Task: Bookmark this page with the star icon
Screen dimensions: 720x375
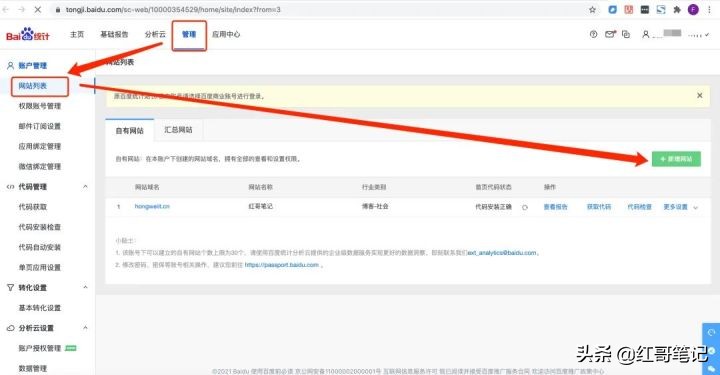Action: click(x=592, y=10)
